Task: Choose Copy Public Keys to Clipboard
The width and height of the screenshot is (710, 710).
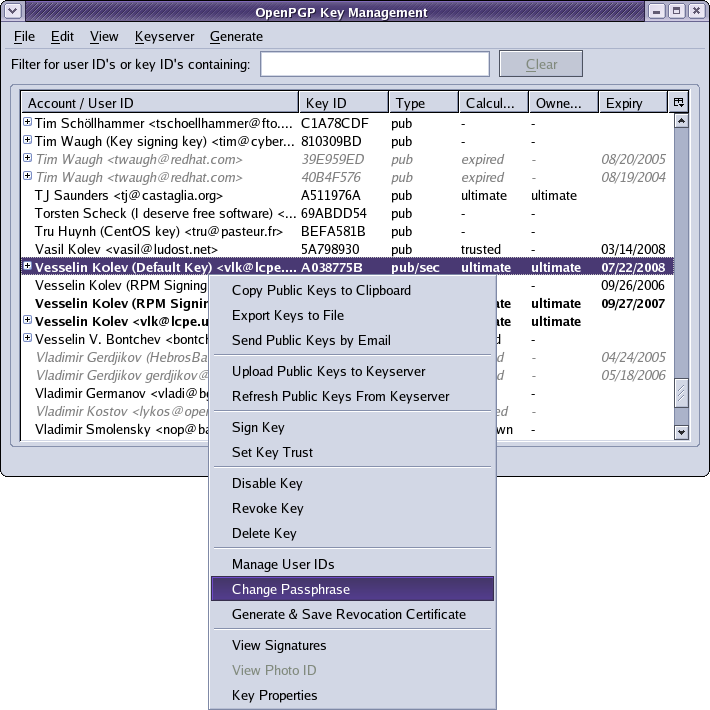Action: (x=352, y=290)
